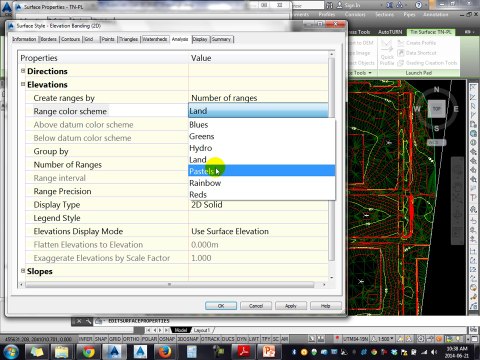Go to the Contours tab
Viewport: 480px width, 360px height.
click(70, 39)
